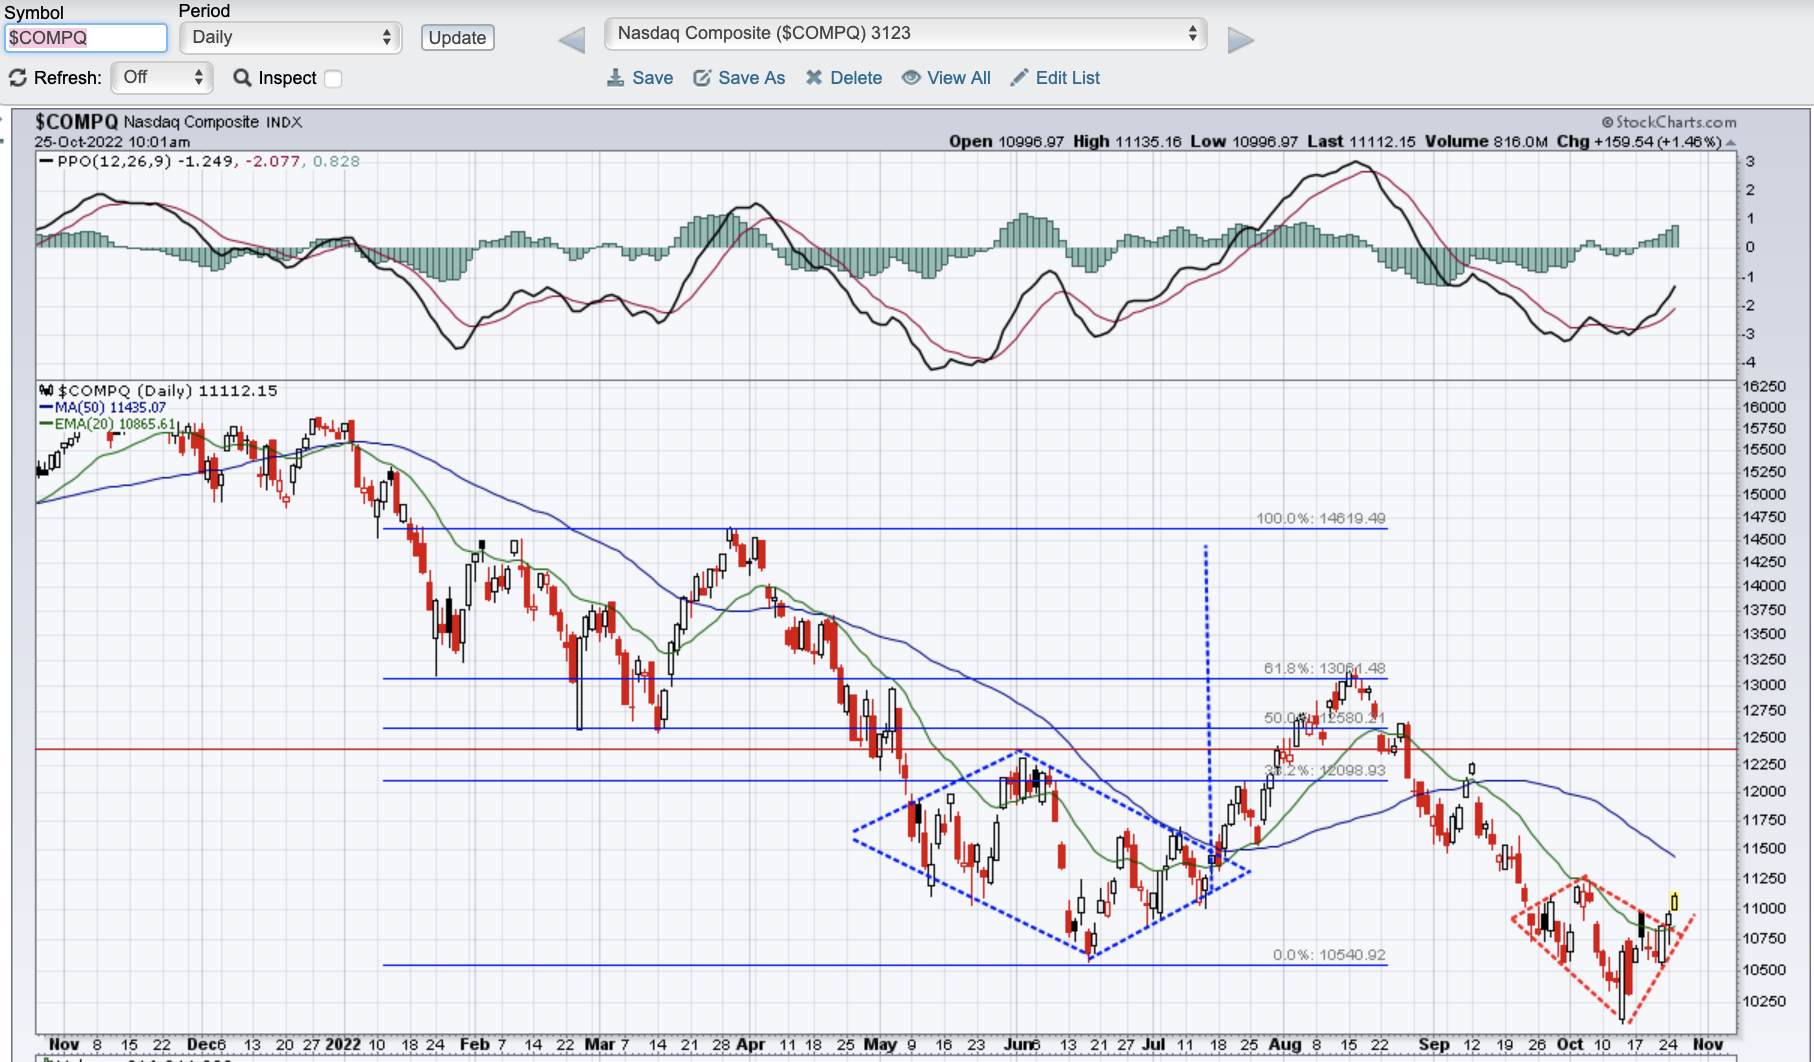Click the Save disk icon
Viewport: 1814px width, 1062px height.
(x=615, y=78)
